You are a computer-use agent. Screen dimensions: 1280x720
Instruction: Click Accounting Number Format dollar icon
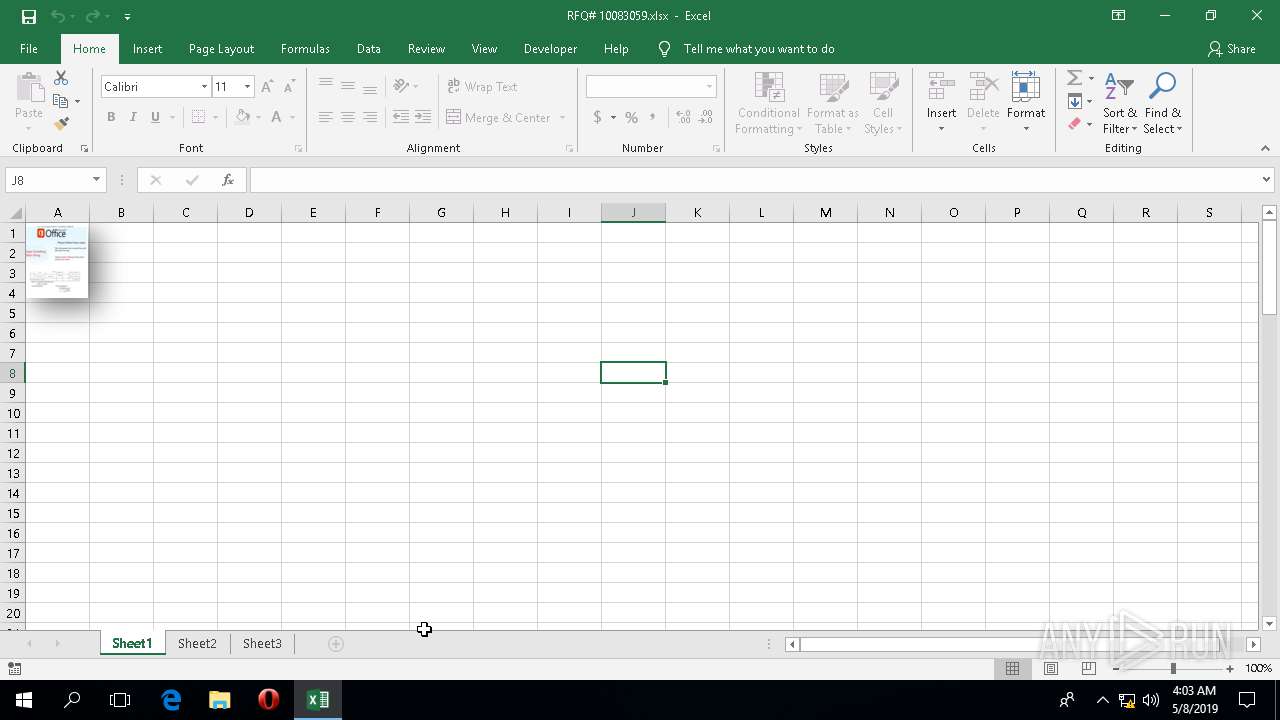tap(597, 117)
